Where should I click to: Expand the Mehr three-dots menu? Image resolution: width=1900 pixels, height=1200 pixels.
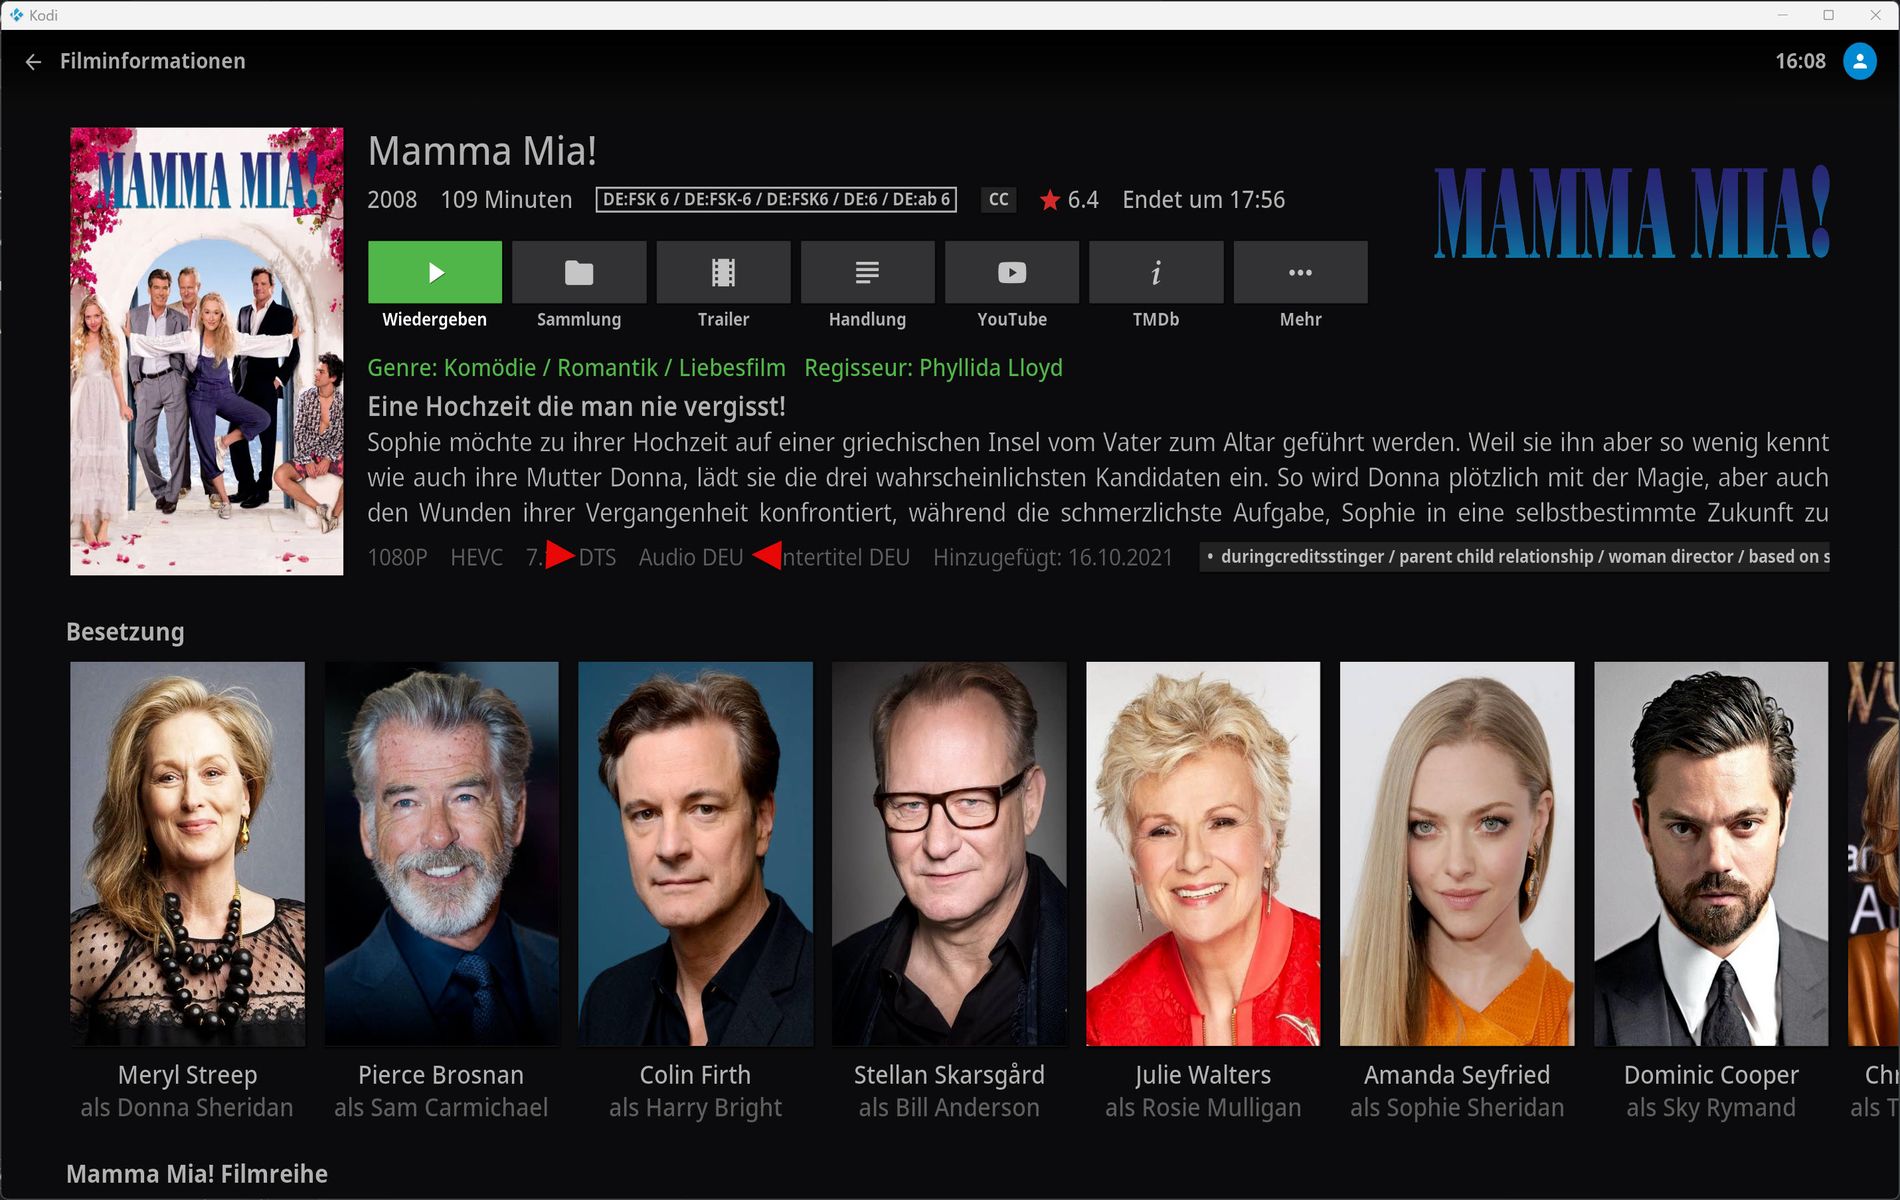pos(1300,272)
